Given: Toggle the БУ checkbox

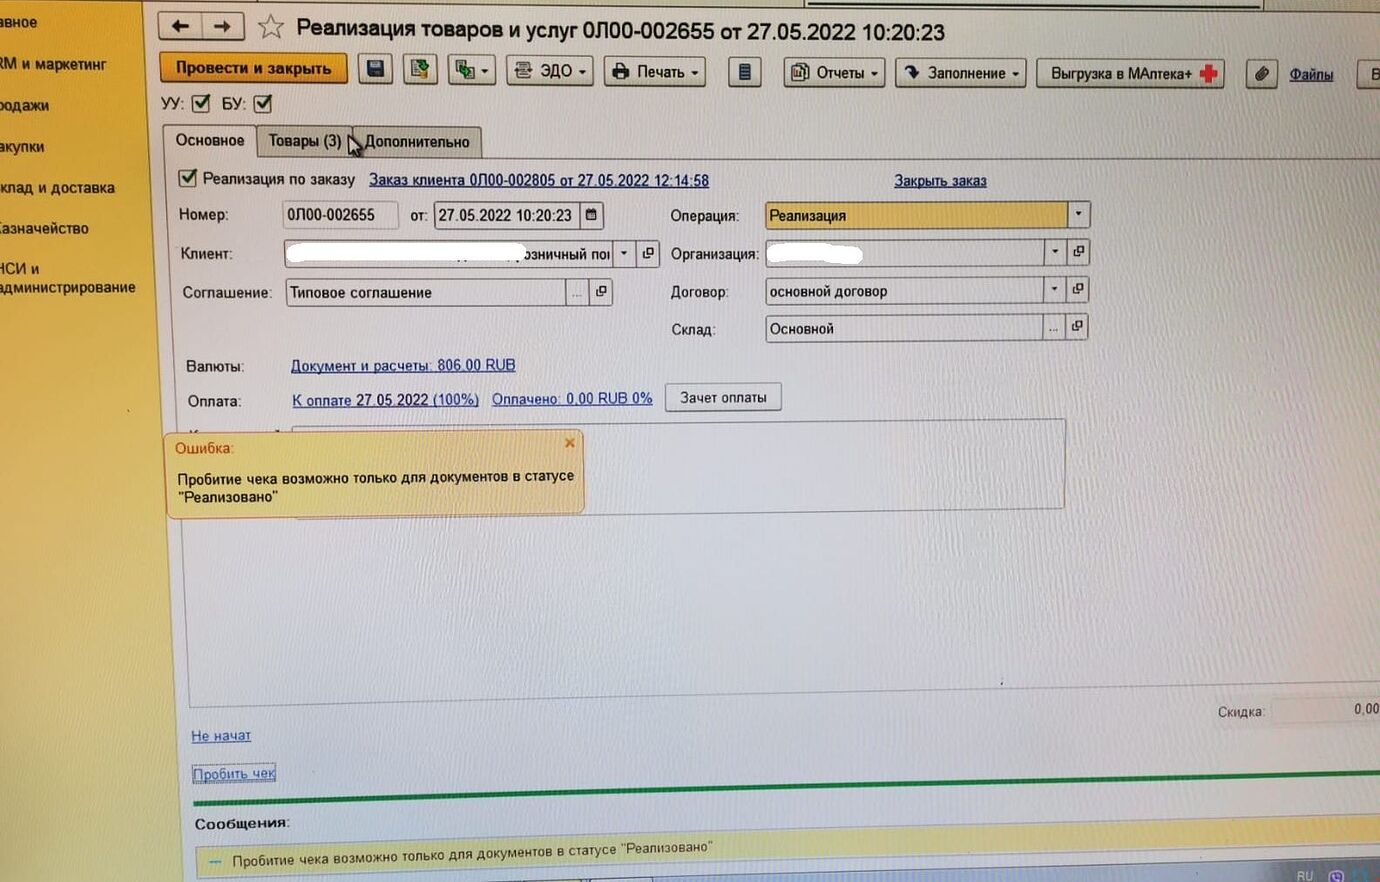Looking at the screenshot, I should tap(263, 103).
